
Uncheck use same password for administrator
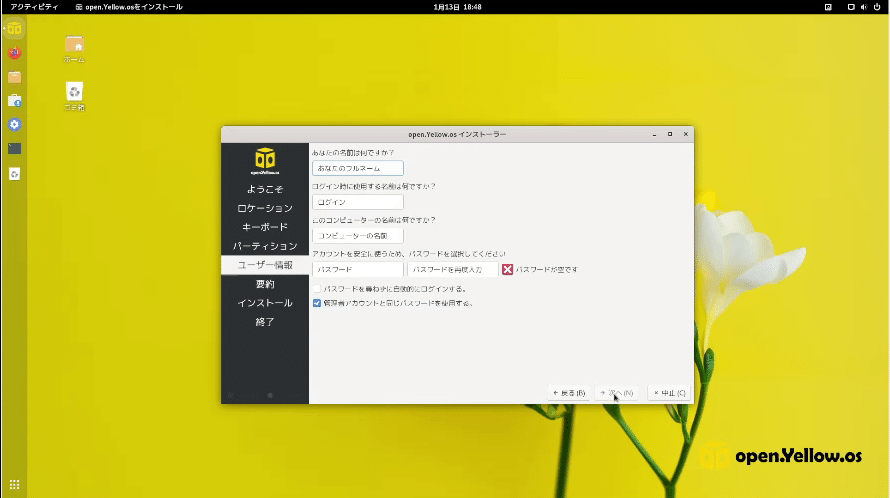tap(317, 303)
